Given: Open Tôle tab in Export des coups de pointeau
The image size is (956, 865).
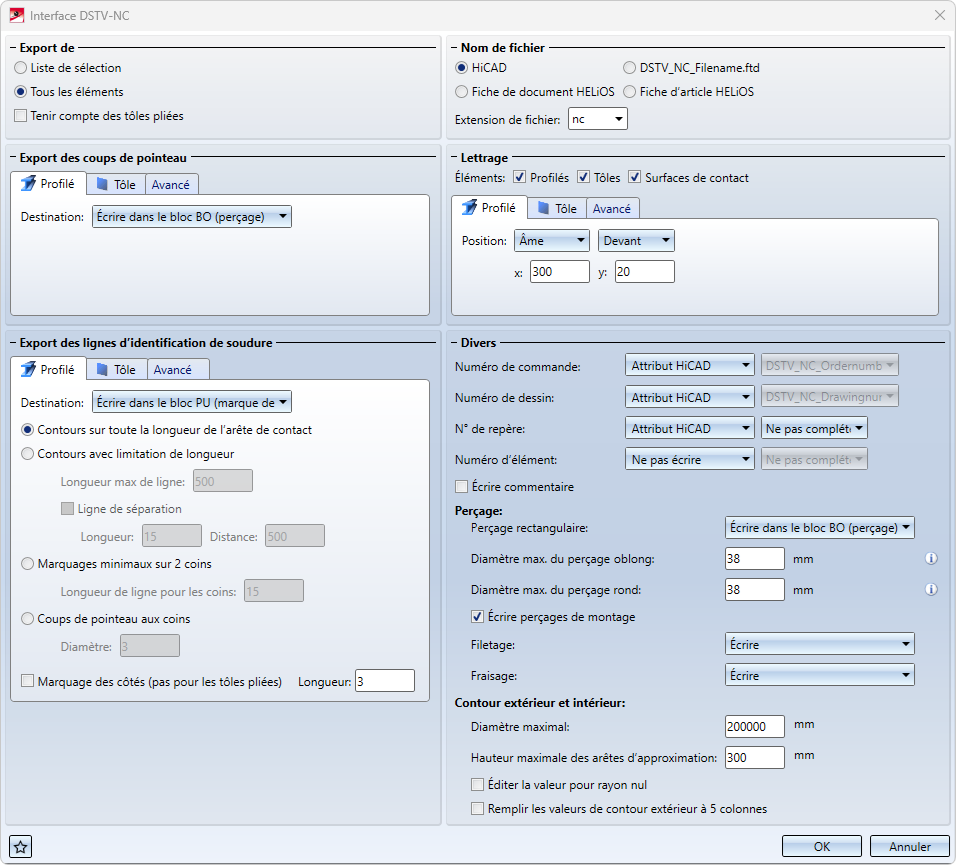Looking at the screenshot, I should click(115, 184).
